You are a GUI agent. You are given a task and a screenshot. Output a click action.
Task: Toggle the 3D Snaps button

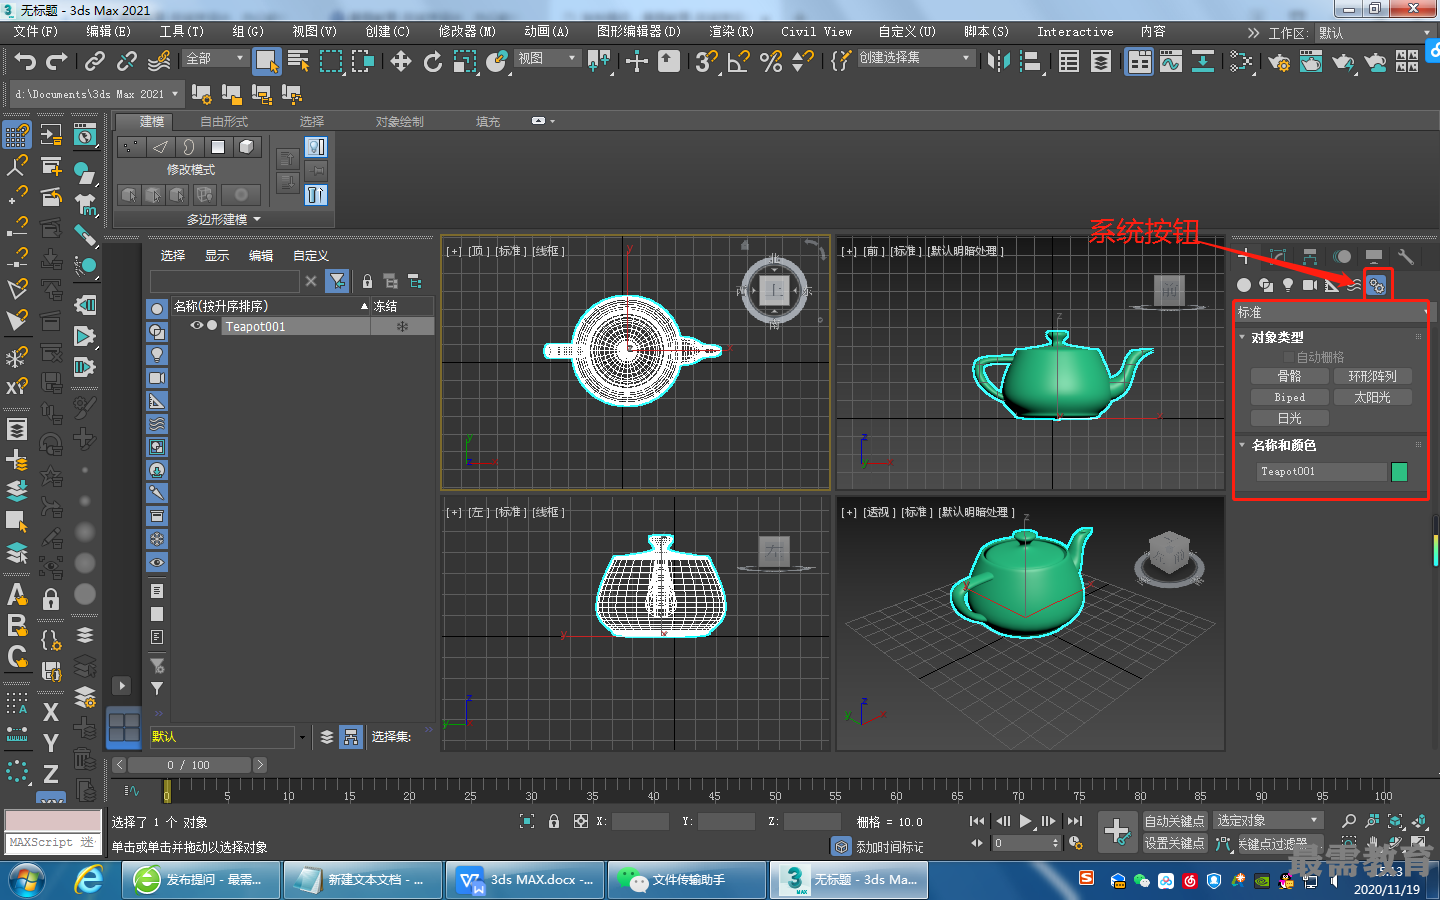pyautogui.click(x=707, y=62)
